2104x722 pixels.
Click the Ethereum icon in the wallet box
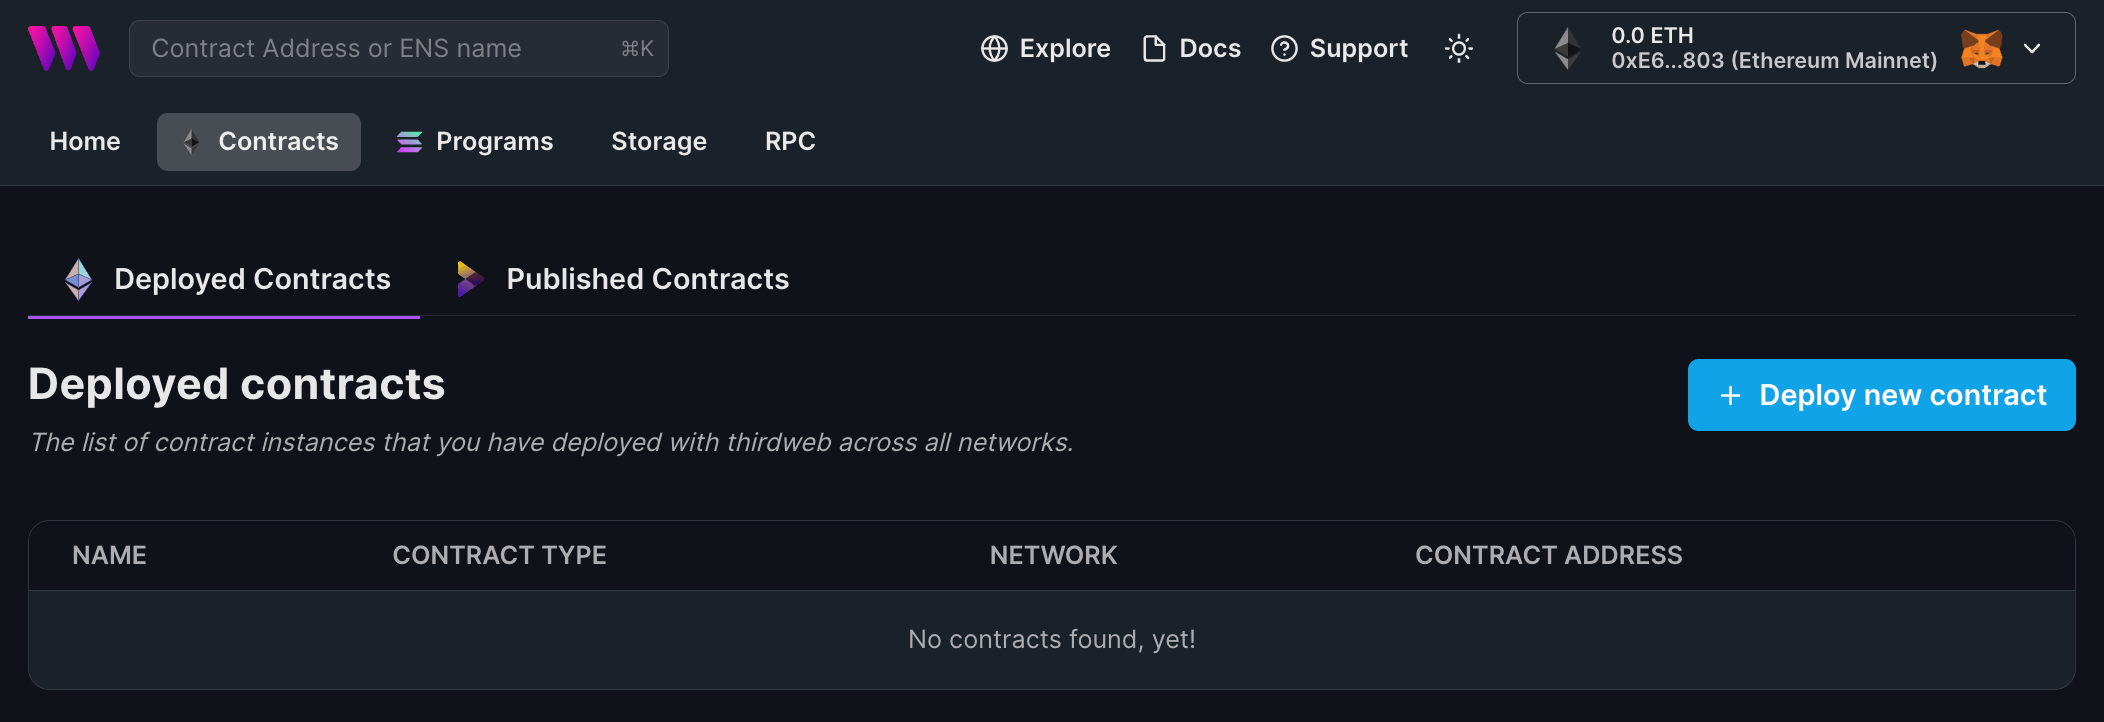point(1566,47)
